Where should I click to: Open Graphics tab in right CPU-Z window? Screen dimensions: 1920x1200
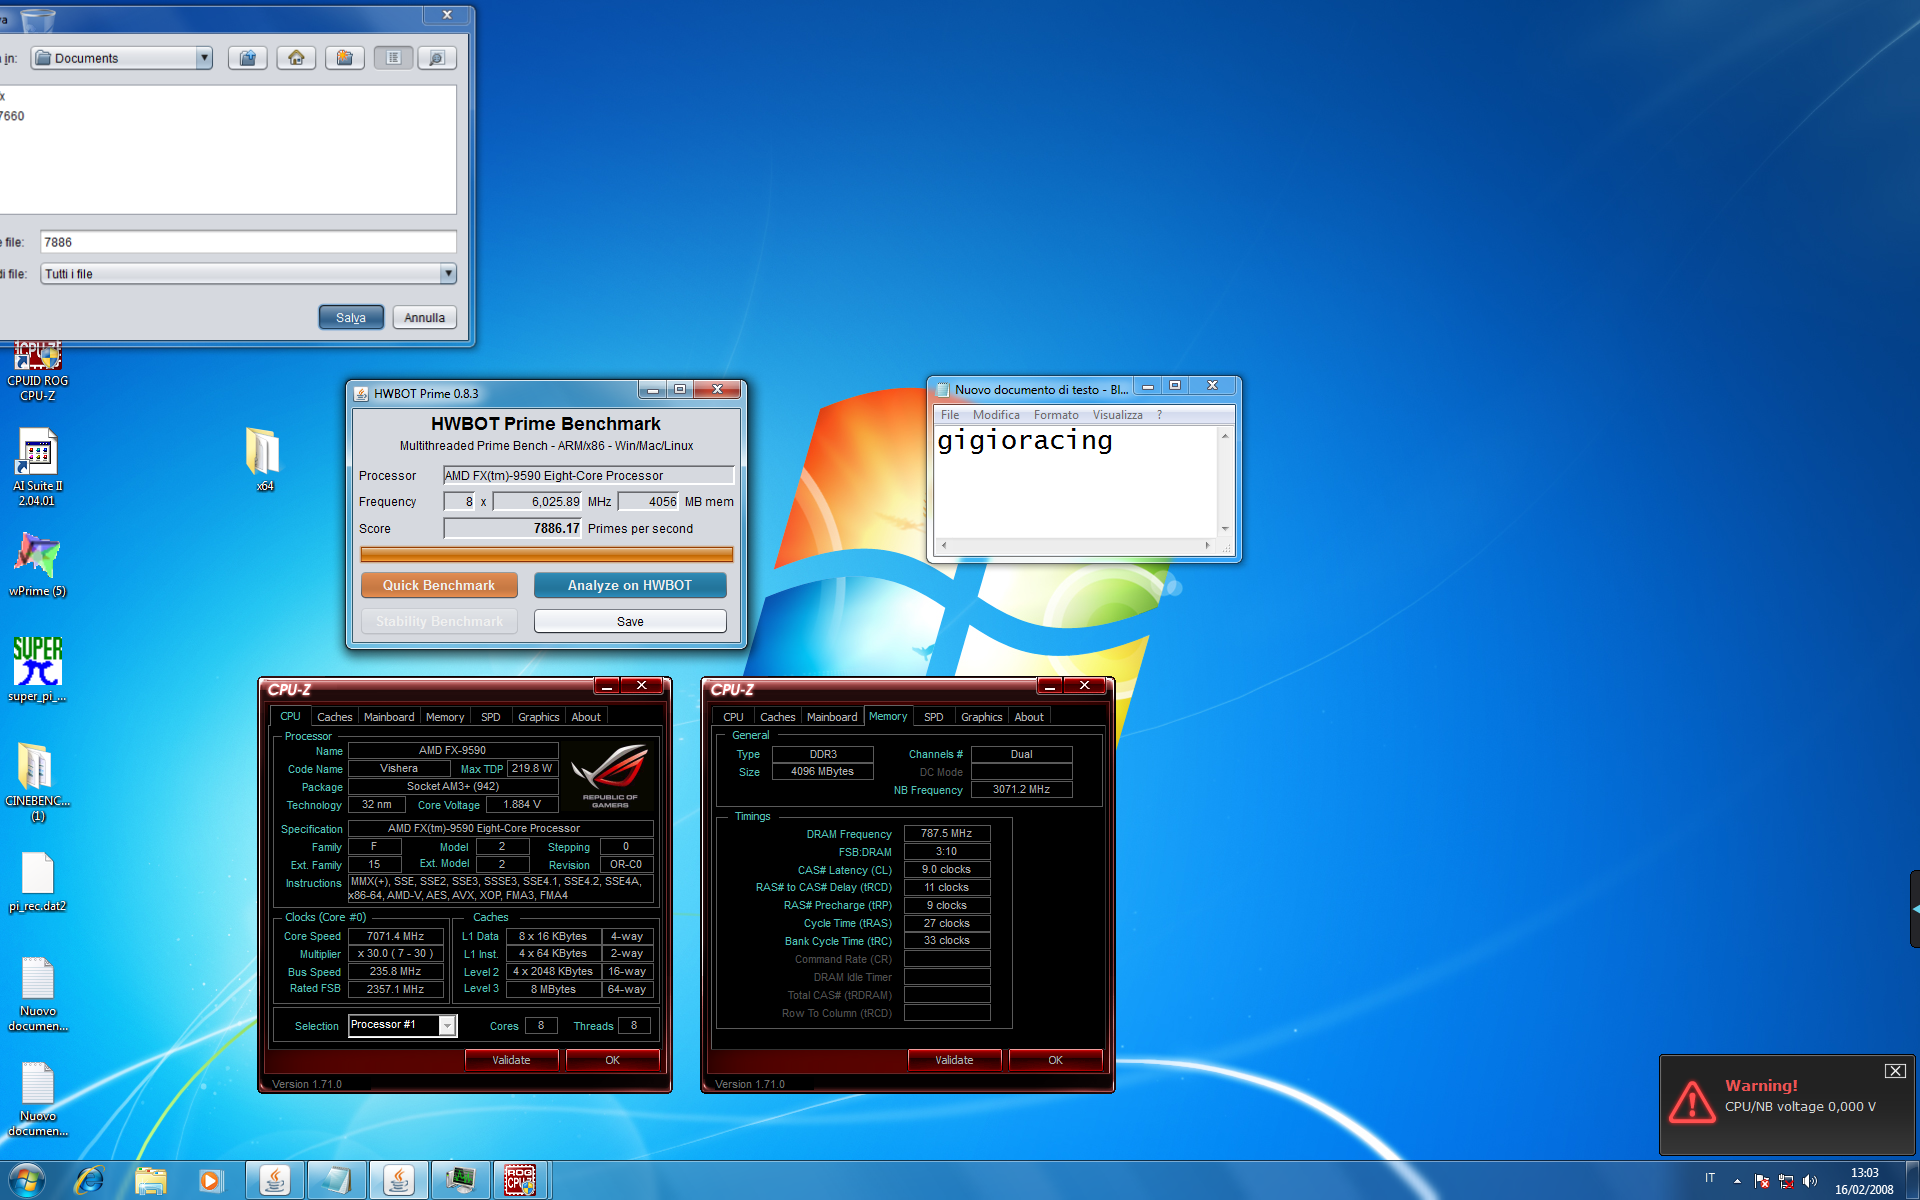click(981, 717)
